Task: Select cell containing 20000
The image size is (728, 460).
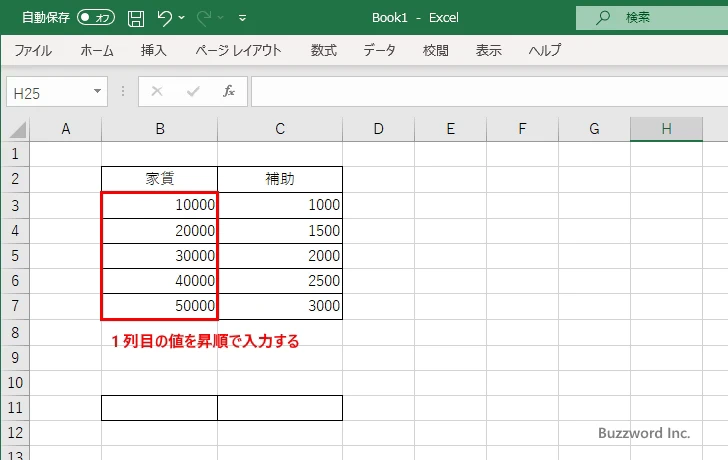Action: click(160, 231)
